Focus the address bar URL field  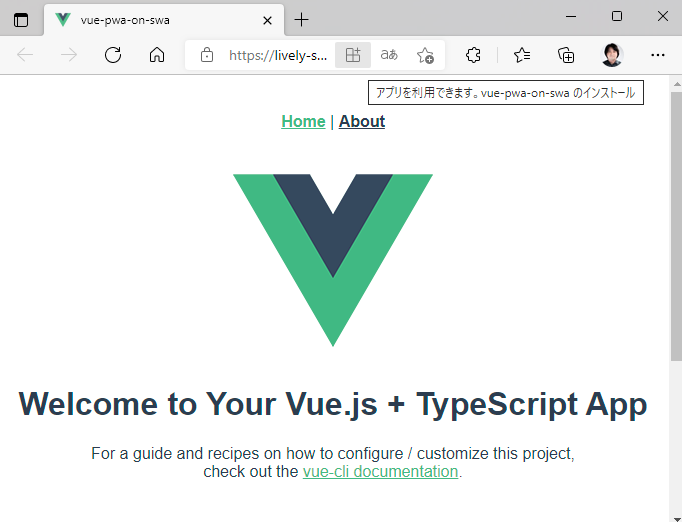[278, 55]
